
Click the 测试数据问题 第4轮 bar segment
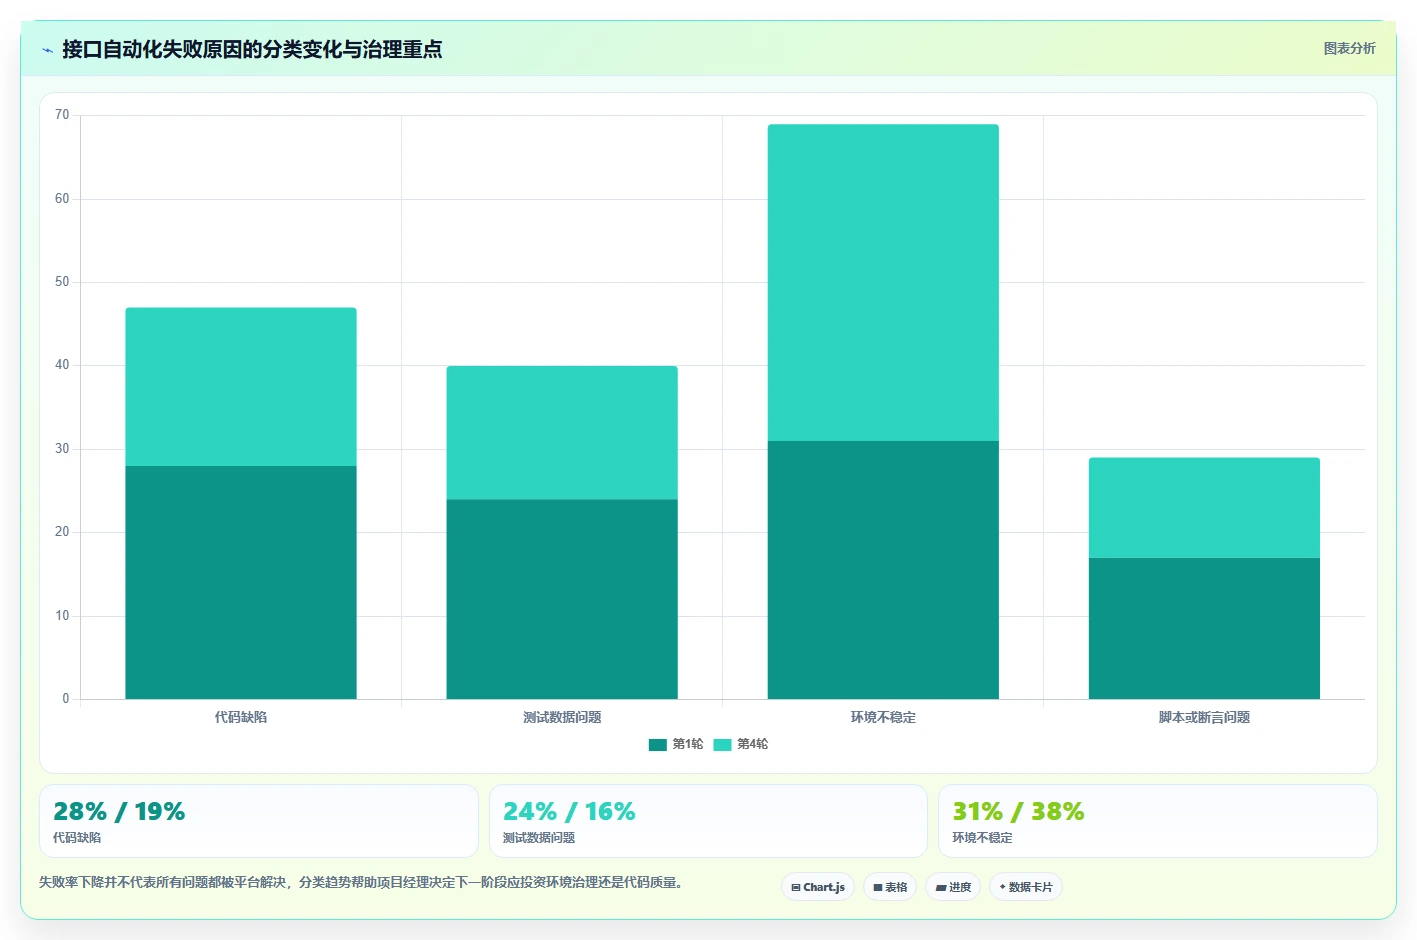(x=562, y=433)
